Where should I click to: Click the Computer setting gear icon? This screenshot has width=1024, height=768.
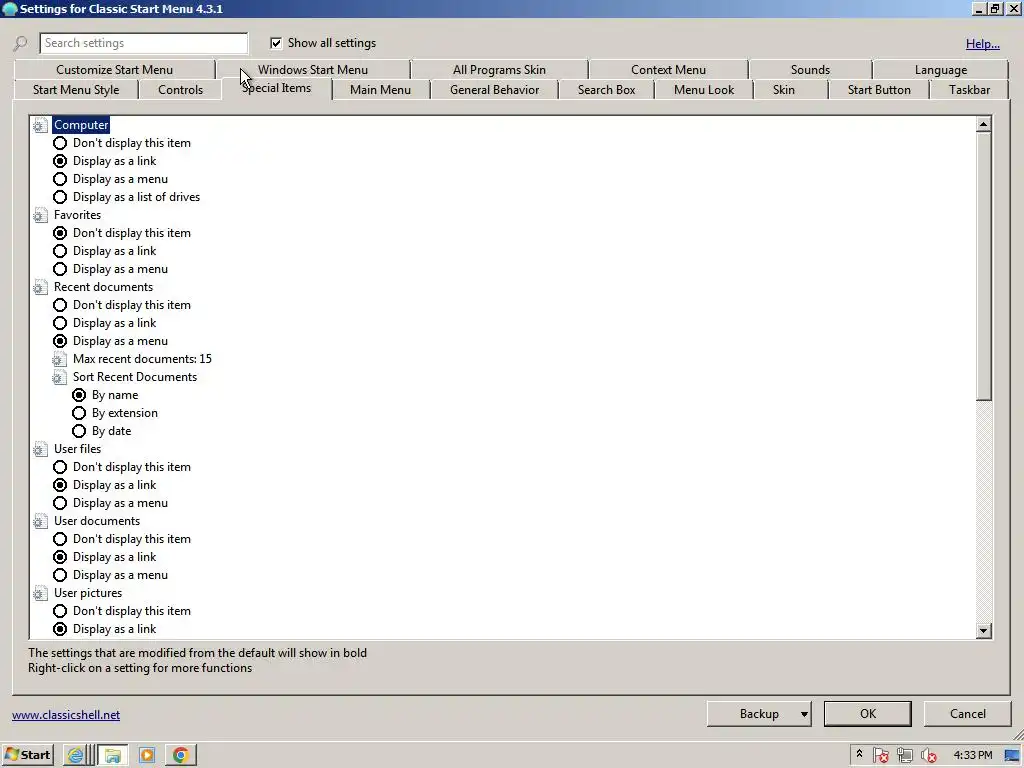pyautogui.click(x=40, y=125)
